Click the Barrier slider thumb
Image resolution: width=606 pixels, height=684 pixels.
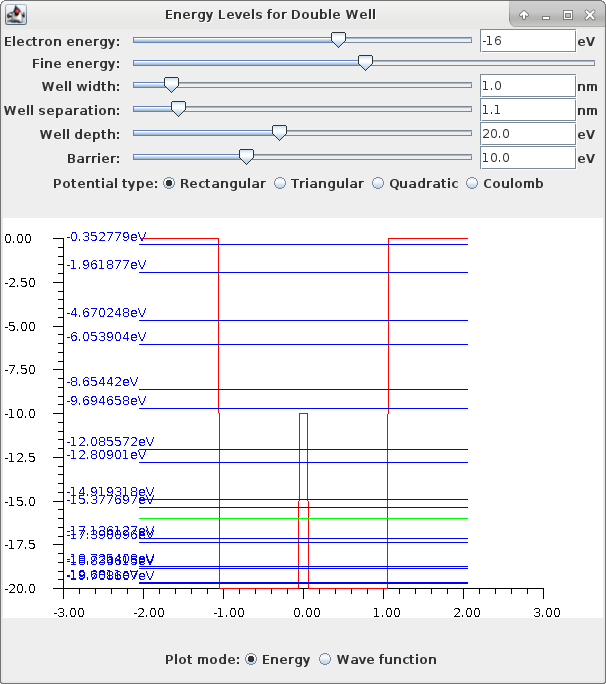(247, 157)
